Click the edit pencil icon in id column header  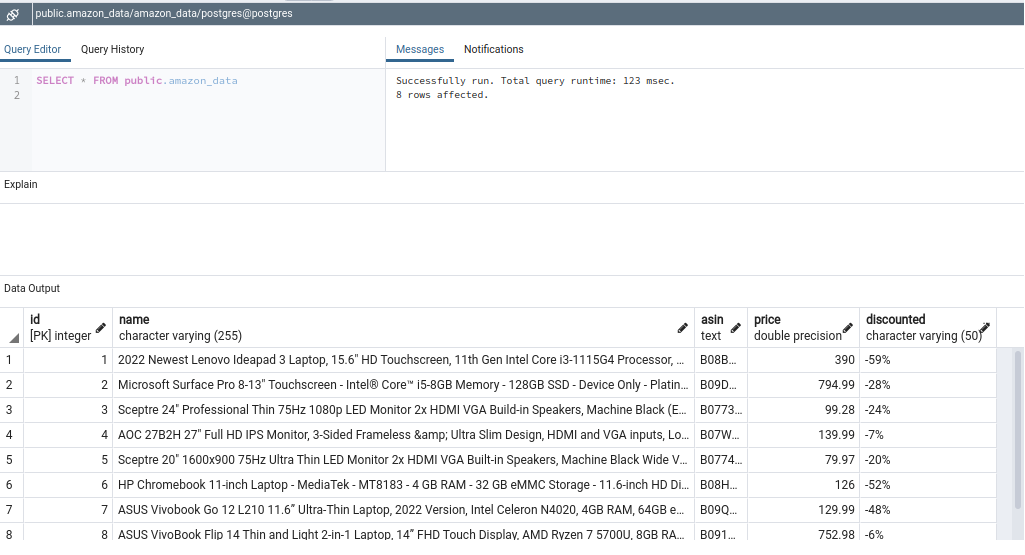coord(101,328)
